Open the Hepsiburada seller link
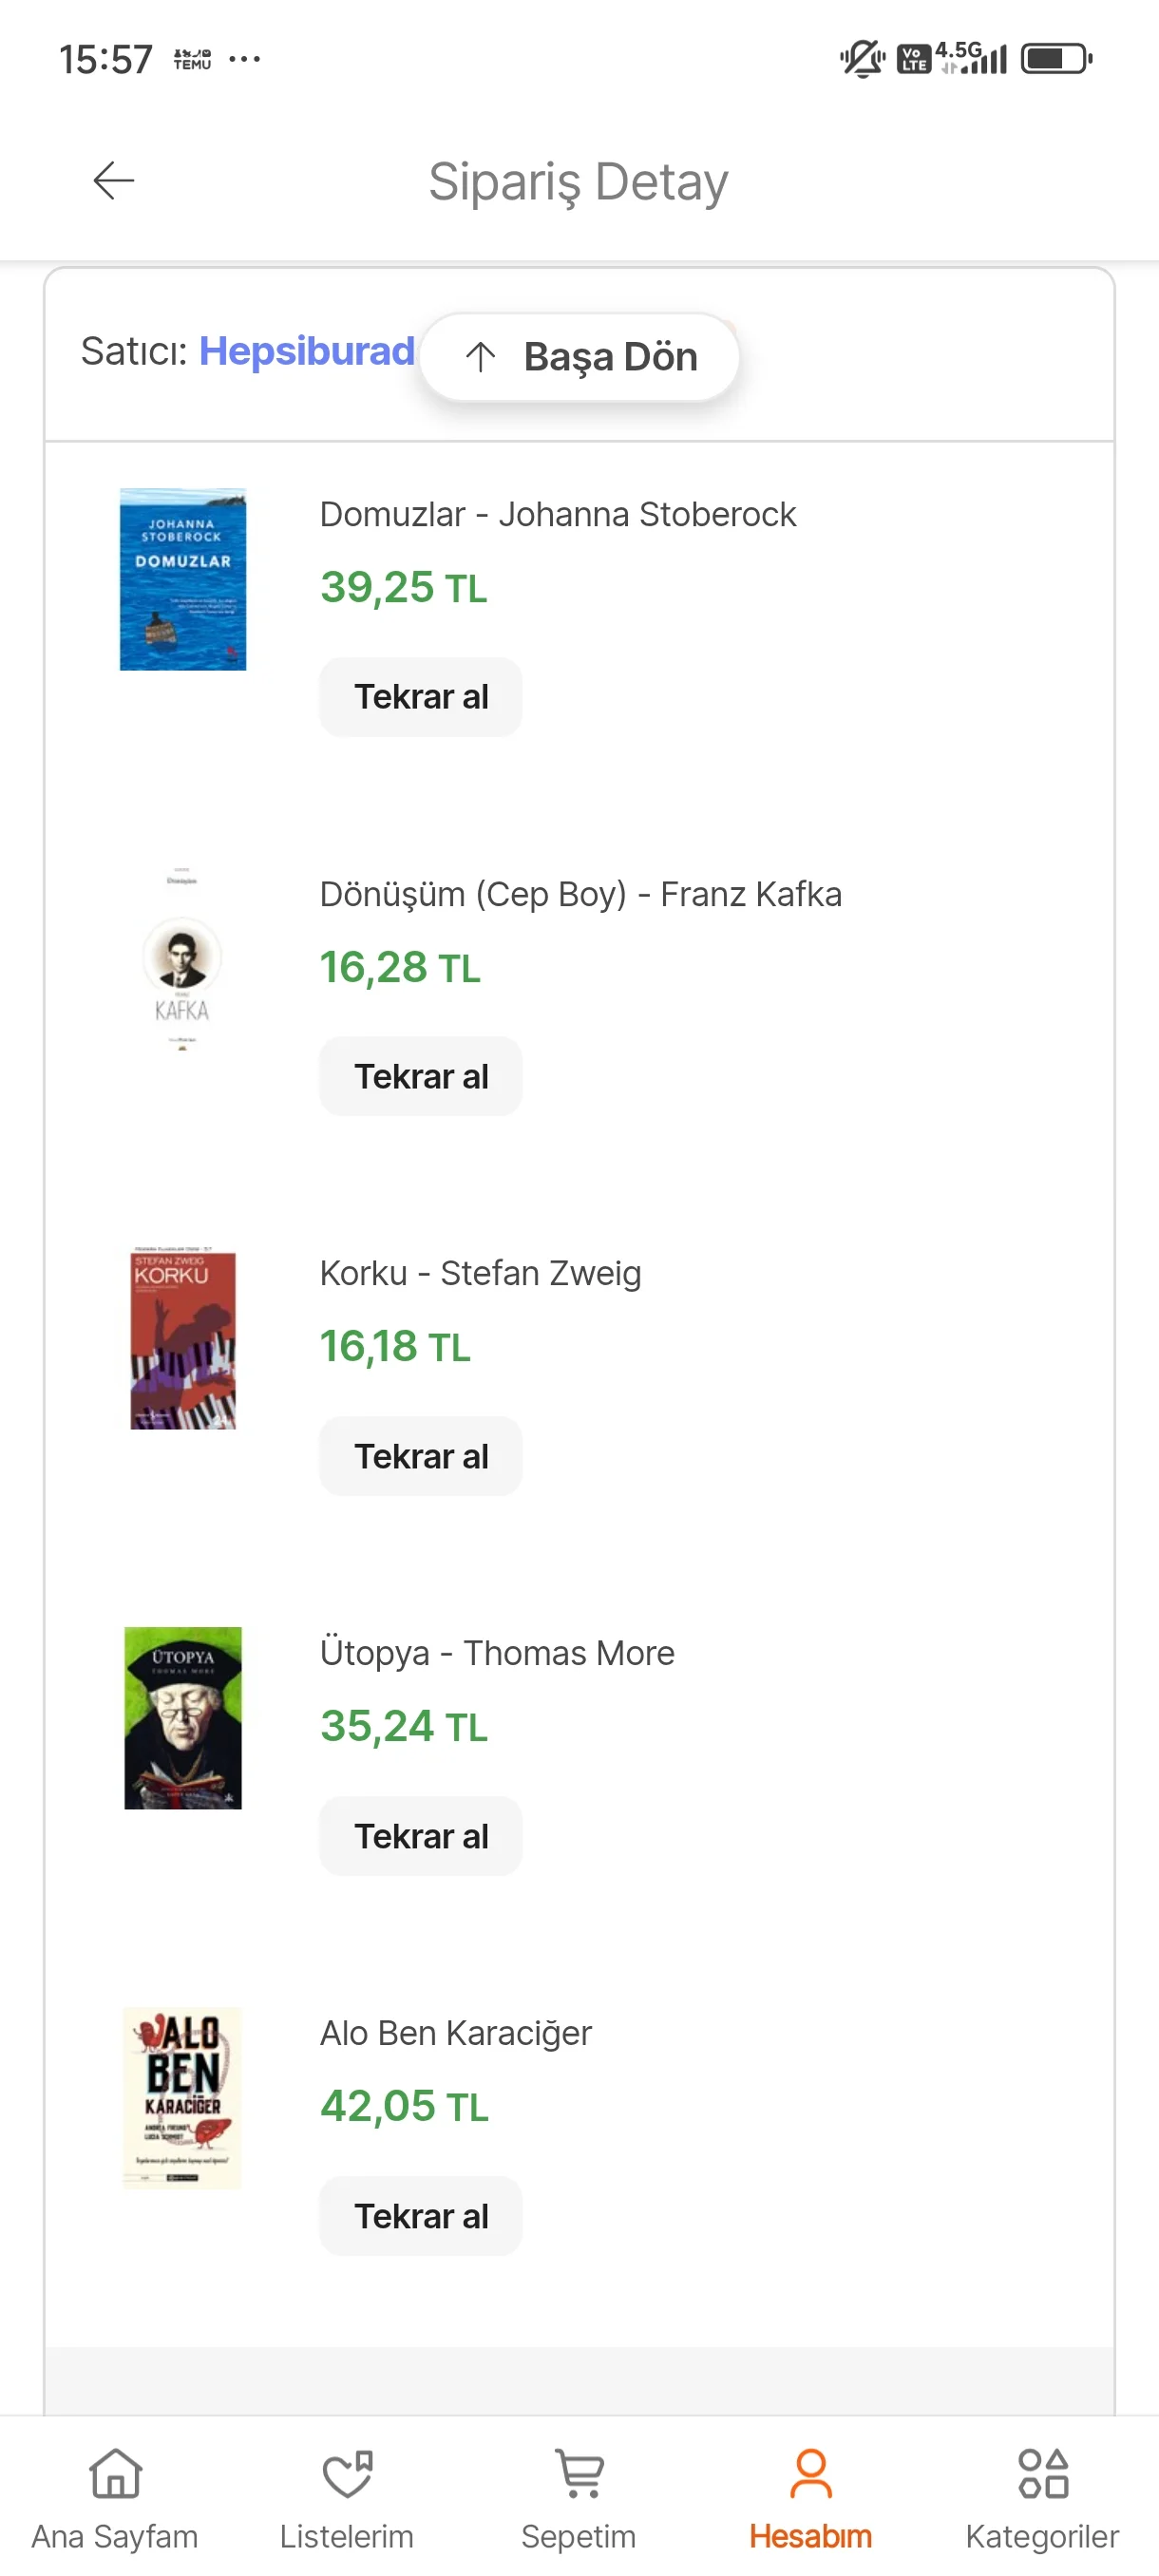Screen dimensions: 1159x2576 point(306,351)
